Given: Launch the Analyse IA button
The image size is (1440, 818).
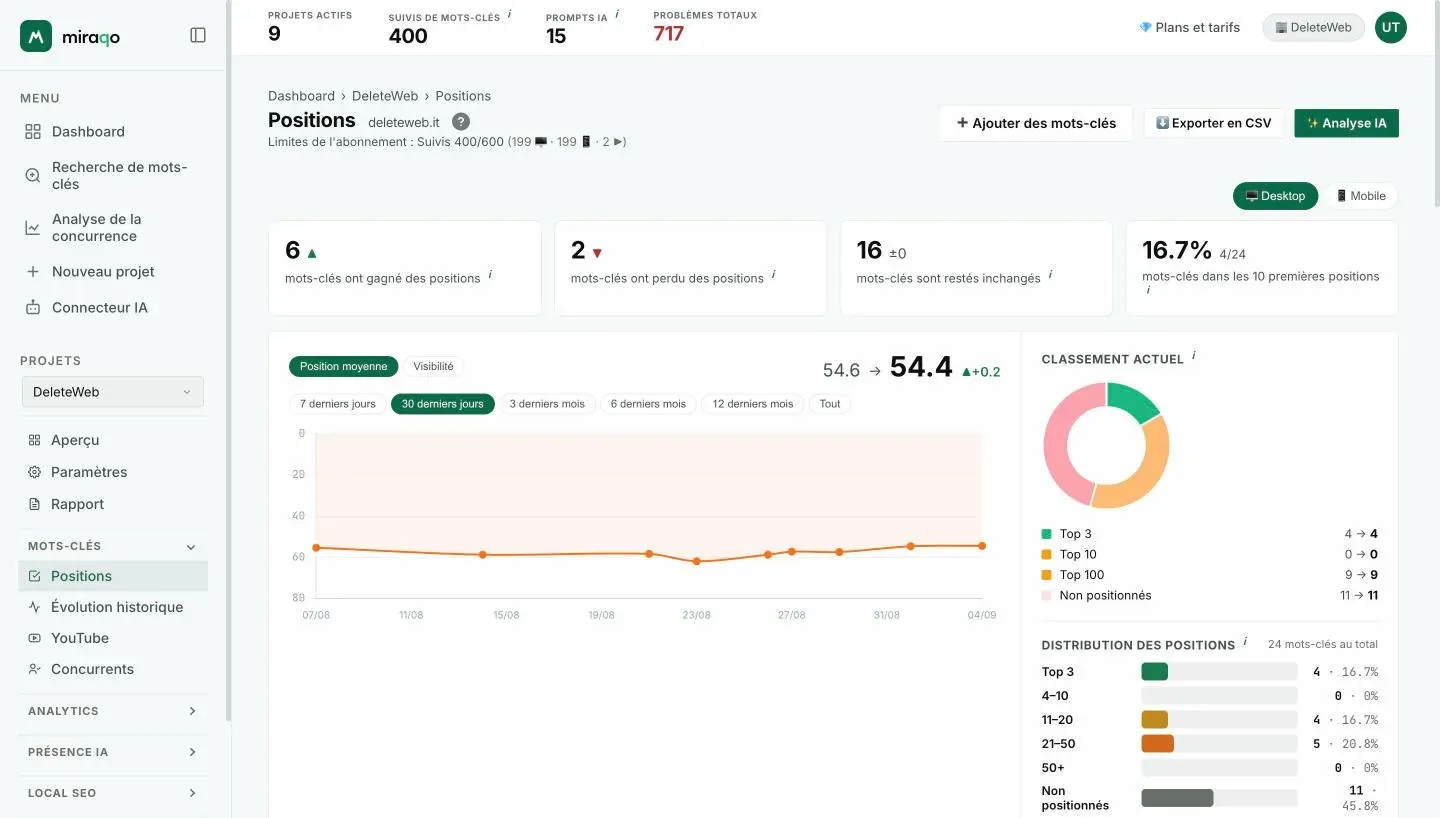Looking at the screenshot, I should (x=1346, y=123).
